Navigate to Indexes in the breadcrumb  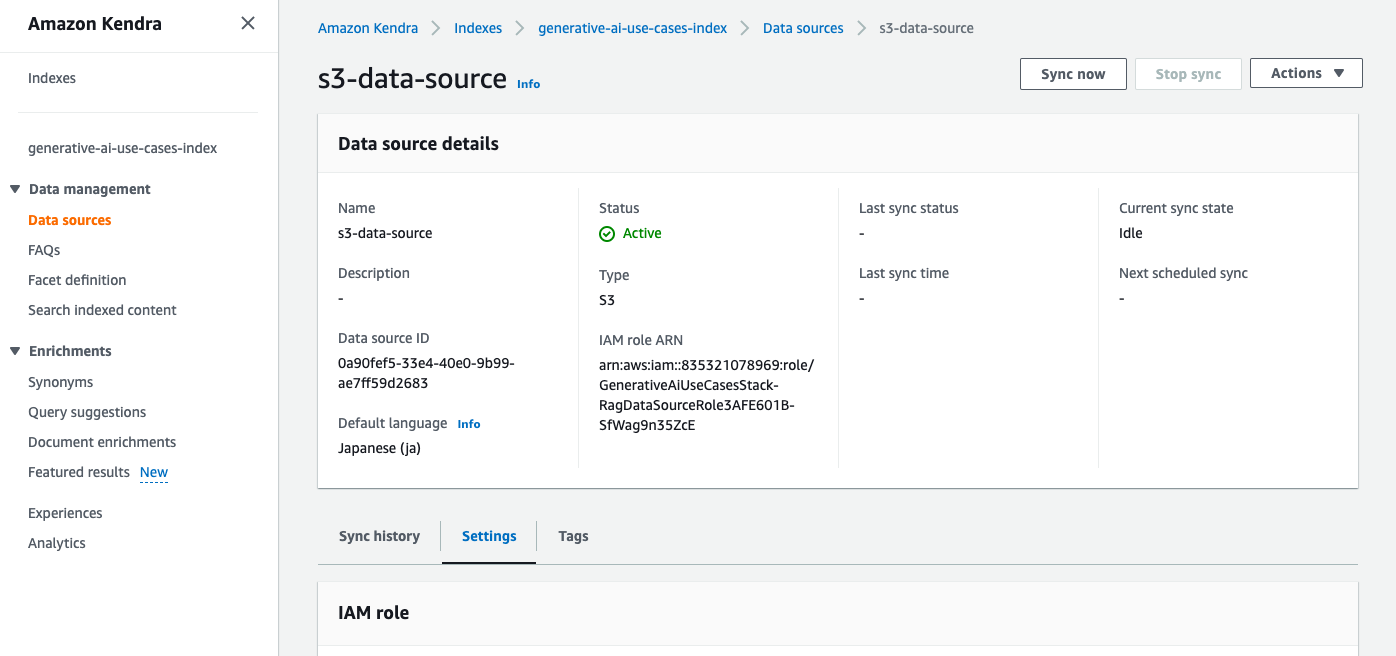478,28
